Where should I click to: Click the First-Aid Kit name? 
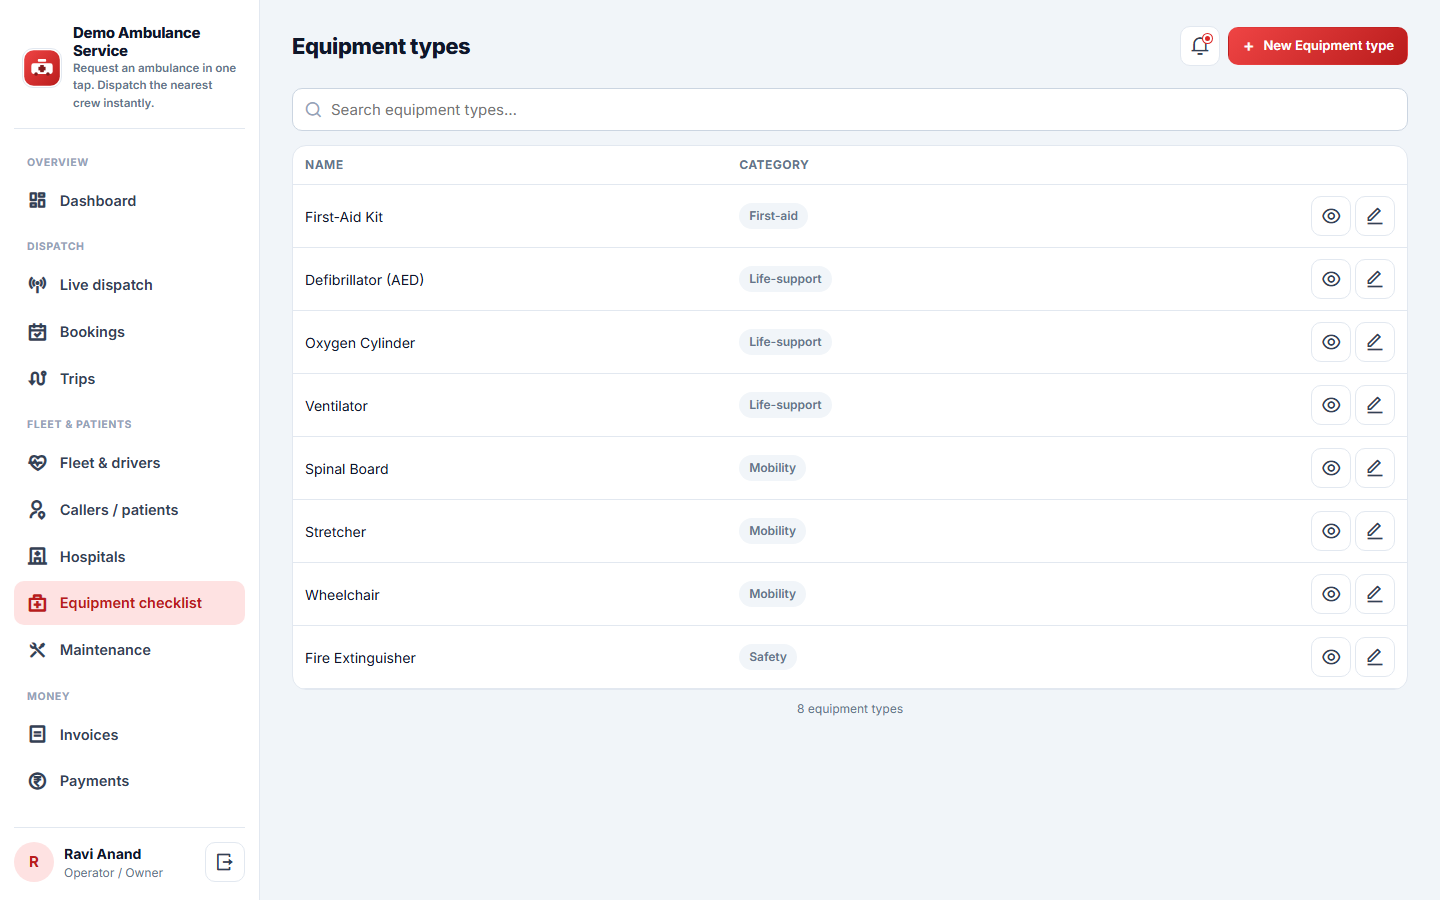click(x=344, y=217)
